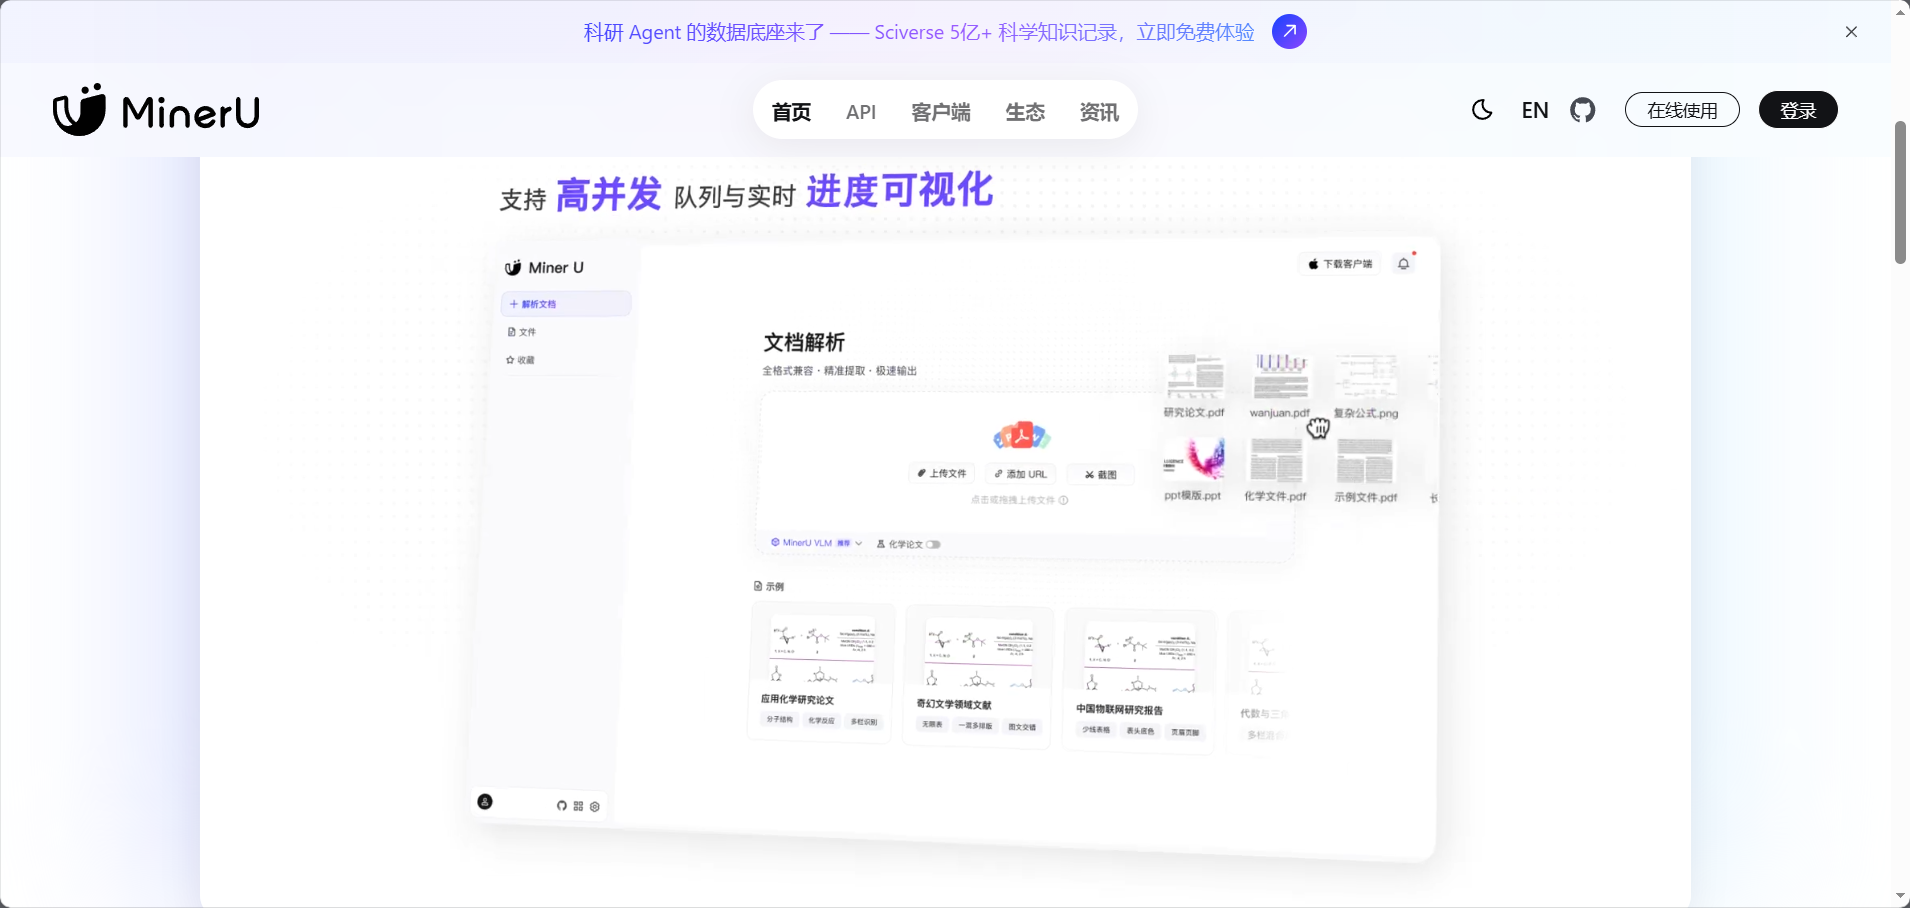Click the 少线表格 tag

pyautogui.click(x=1096, y=730)
